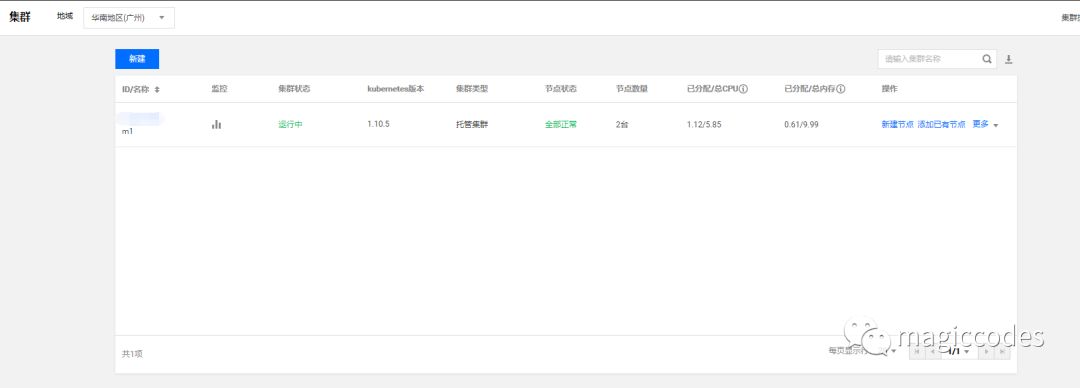Click the blue 新建 button
The width and height of the screenshot is (1080, 388).
pos(137,59)
